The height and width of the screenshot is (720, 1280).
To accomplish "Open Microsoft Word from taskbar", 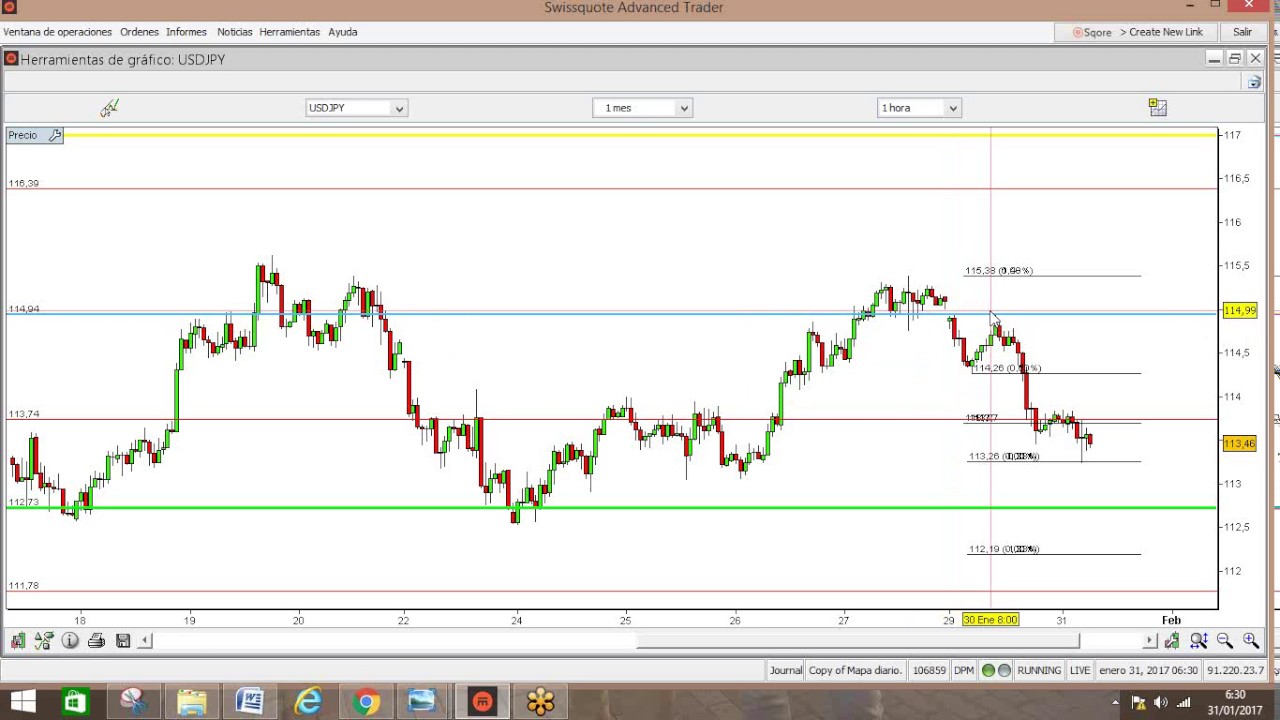I will tap(249, 702).
